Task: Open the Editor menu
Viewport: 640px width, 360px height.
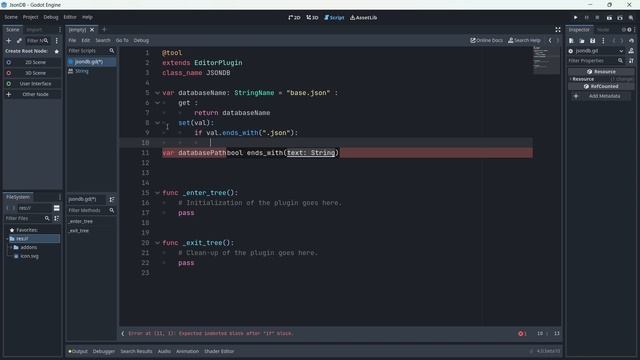Action: pos(70,17)
